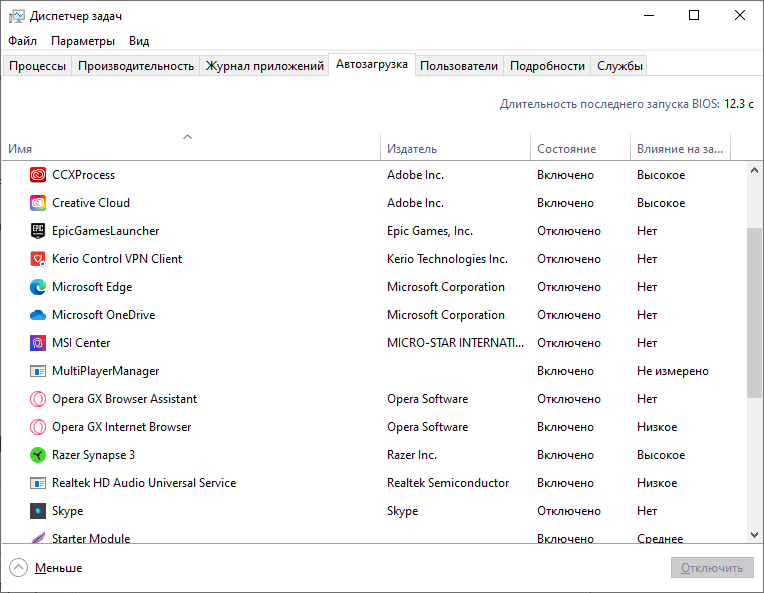This screenshot has height=593, width=764.
Task: Sort by the Имя column header
Action: point(191,146)
